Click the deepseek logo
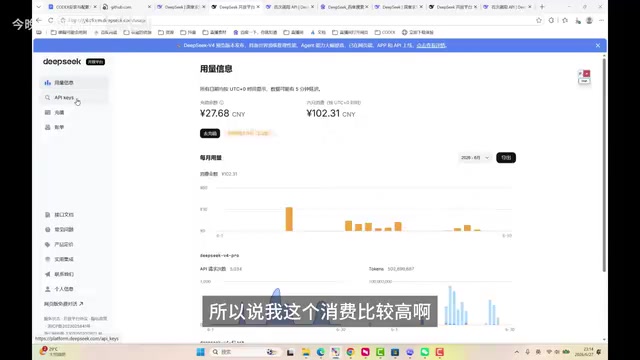 coord(62,62)
